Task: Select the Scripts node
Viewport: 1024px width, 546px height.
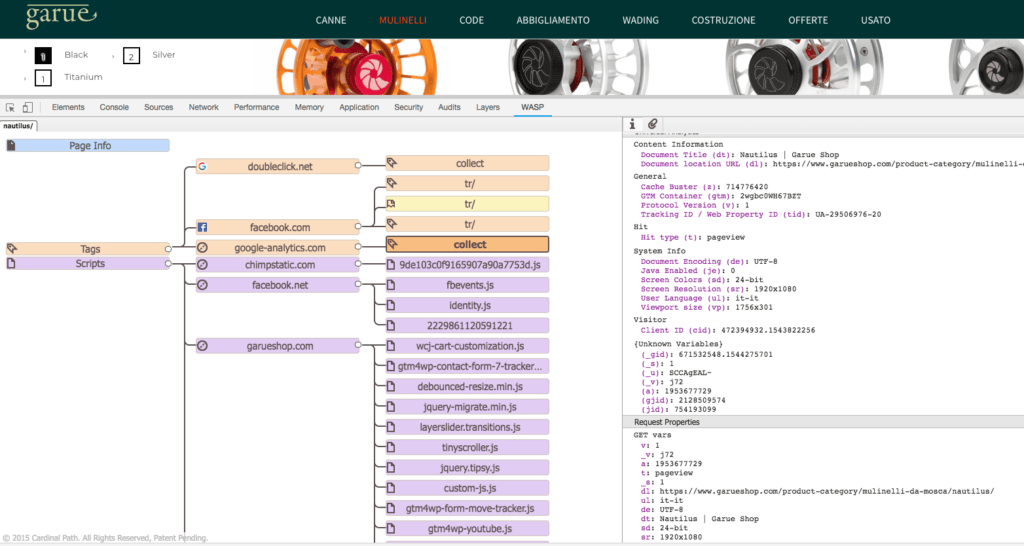Action: click(x=90, y=264)
